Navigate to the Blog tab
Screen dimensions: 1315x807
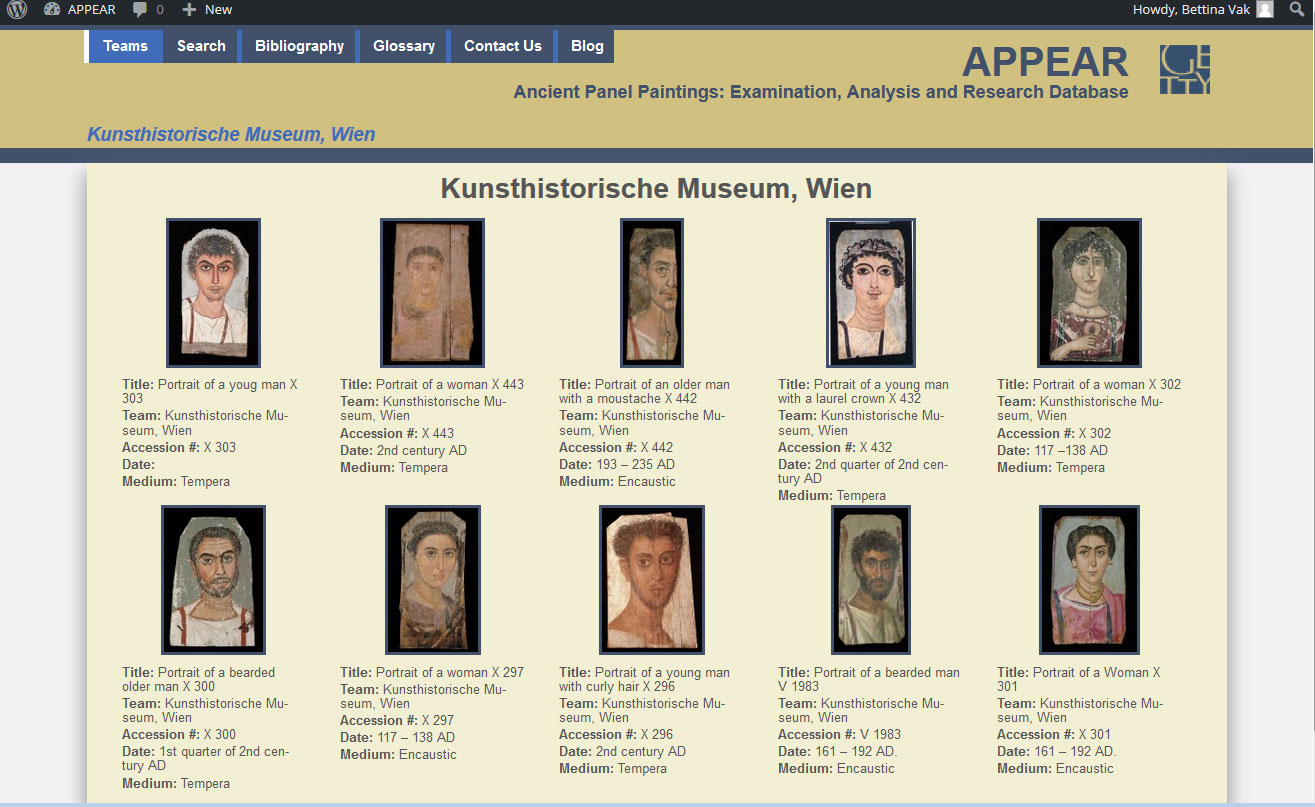pos(587,46)
